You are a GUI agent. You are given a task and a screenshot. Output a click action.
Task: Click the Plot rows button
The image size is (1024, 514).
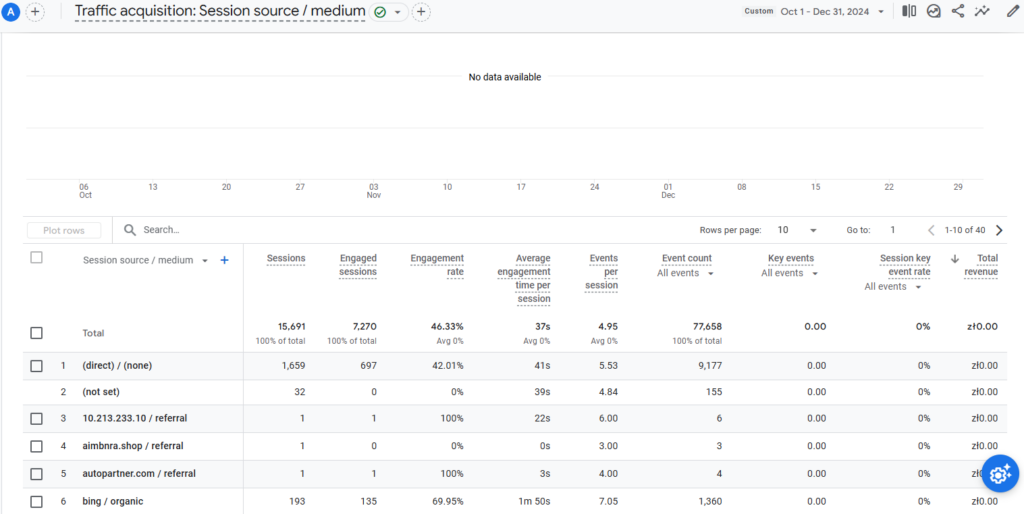[x=64, y=230]
